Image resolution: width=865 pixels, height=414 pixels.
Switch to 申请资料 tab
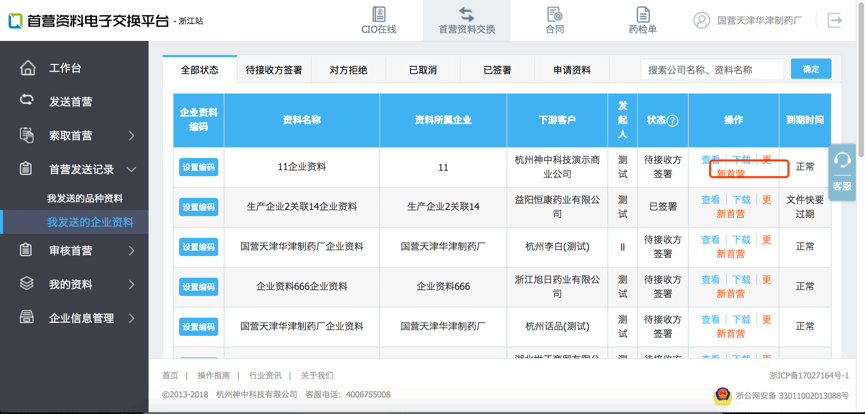coord(572,70)
